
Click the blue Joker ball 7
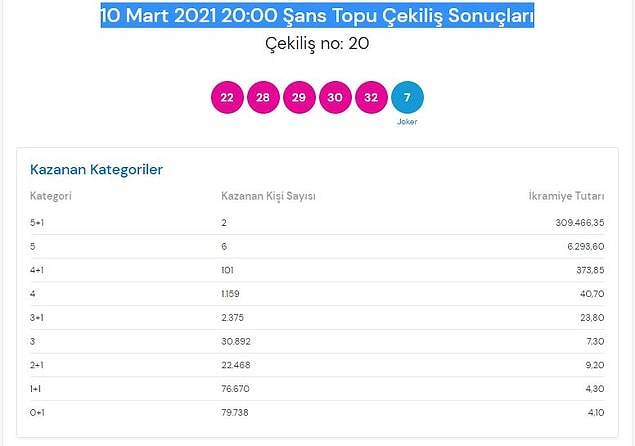point(407,97)
